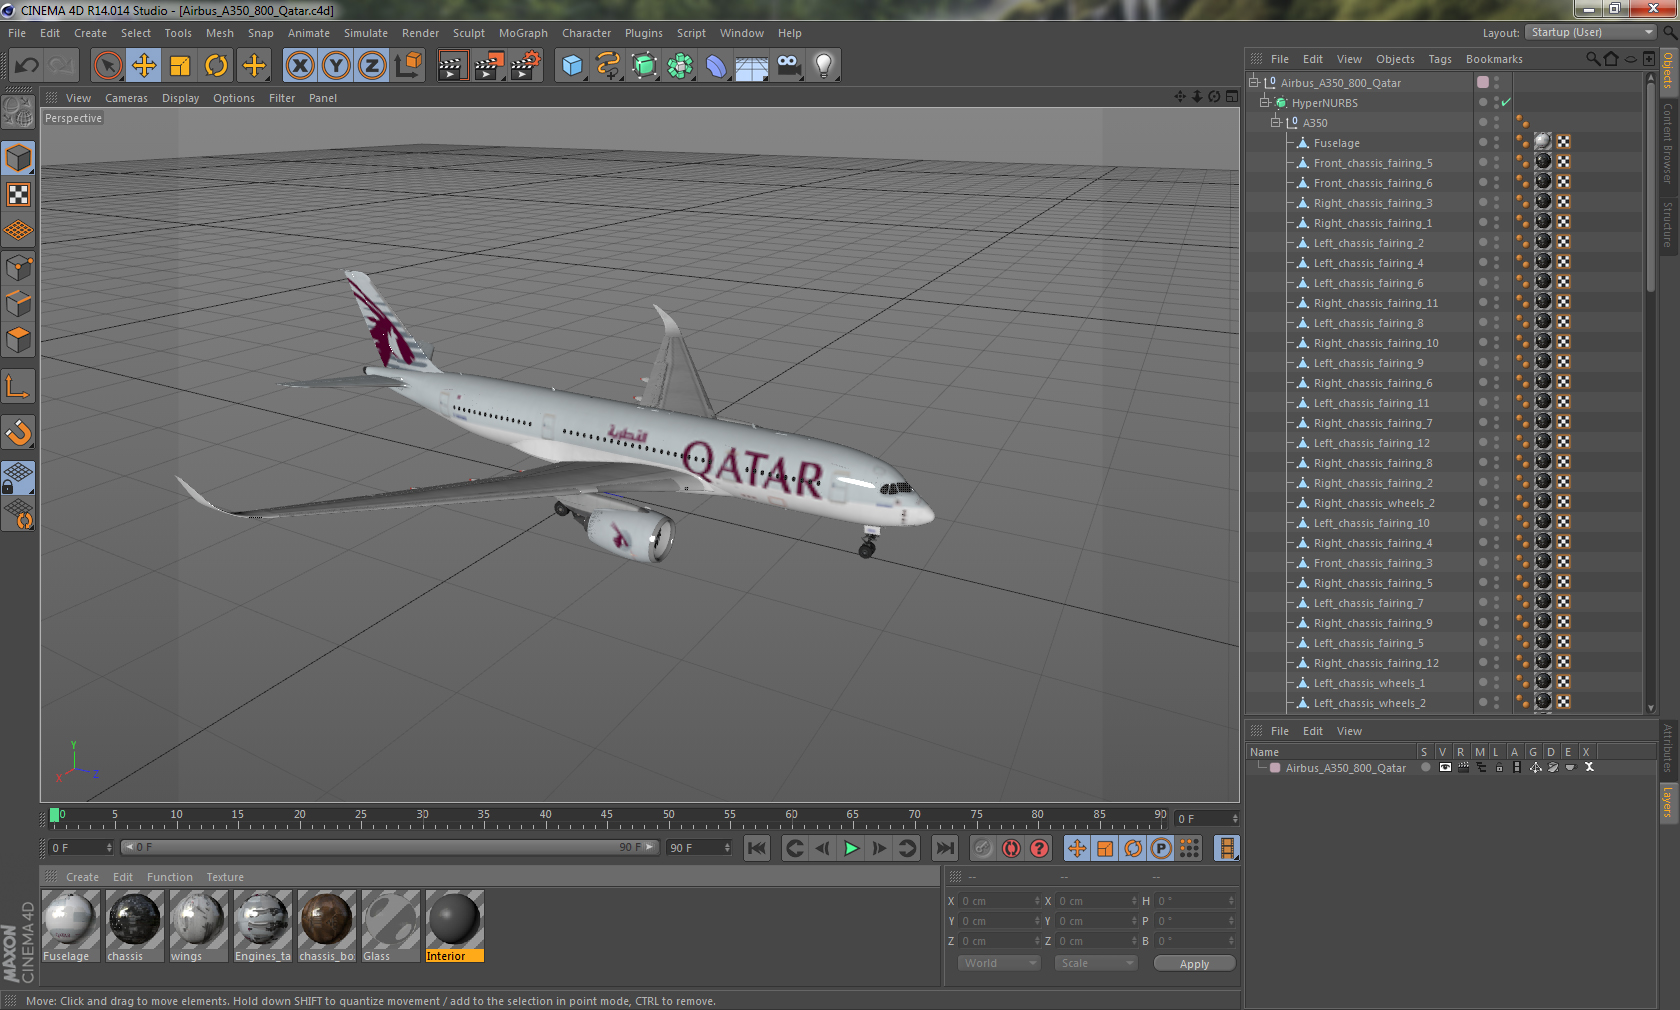
Task: Open Render to Picture Viewer icon
Action: (489, 66)
